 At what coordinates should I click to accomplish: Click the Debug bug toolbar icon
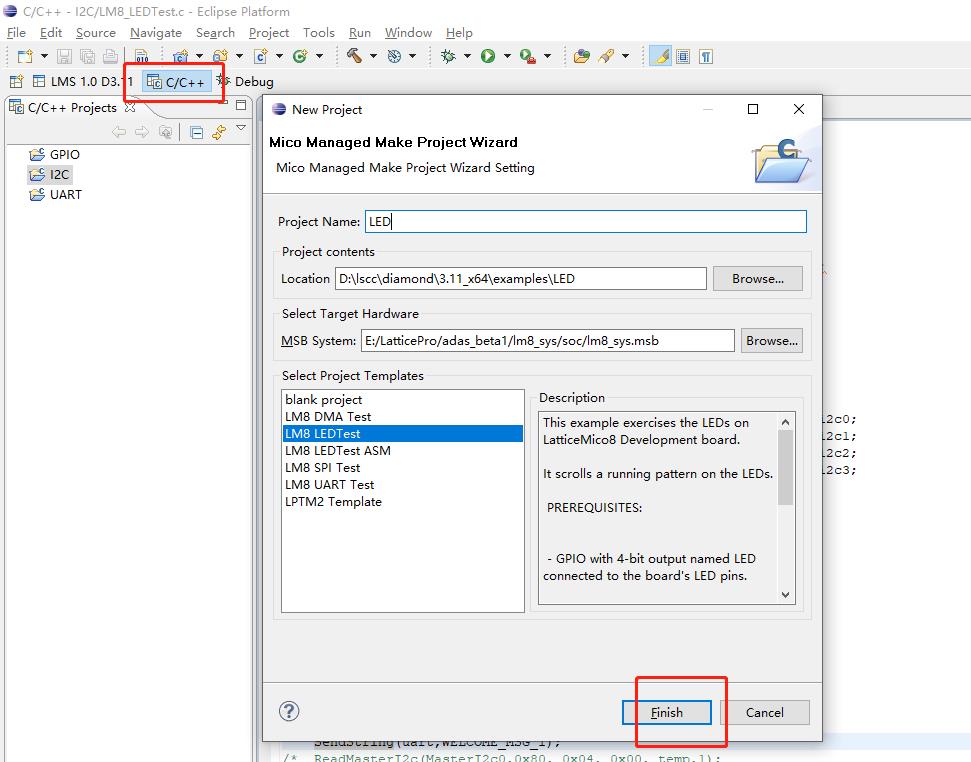pyautogui.click(x=448, y=56)
